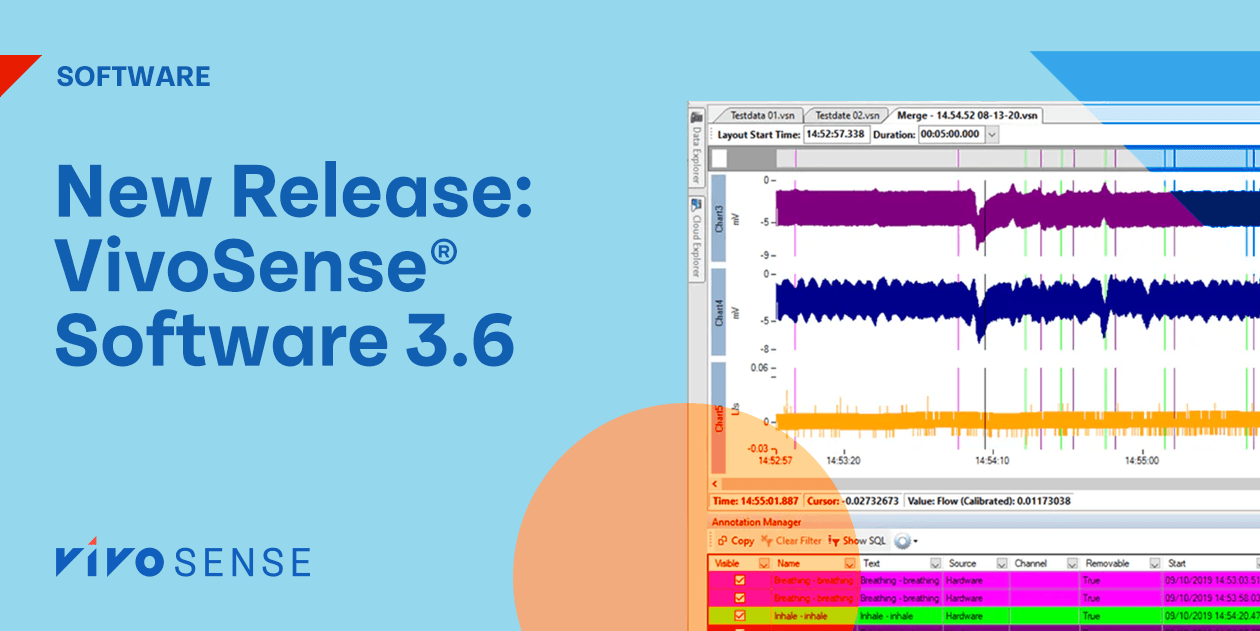This screenshot has width=1260, height=631.
Task: Click the Annotation Manager panel title
Action: click(x=756, y=522)
